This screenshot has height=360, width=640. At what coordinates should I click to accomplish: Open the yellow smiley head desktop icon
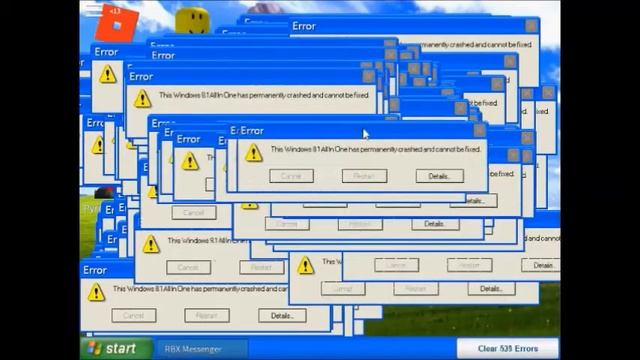coord(192,20)
